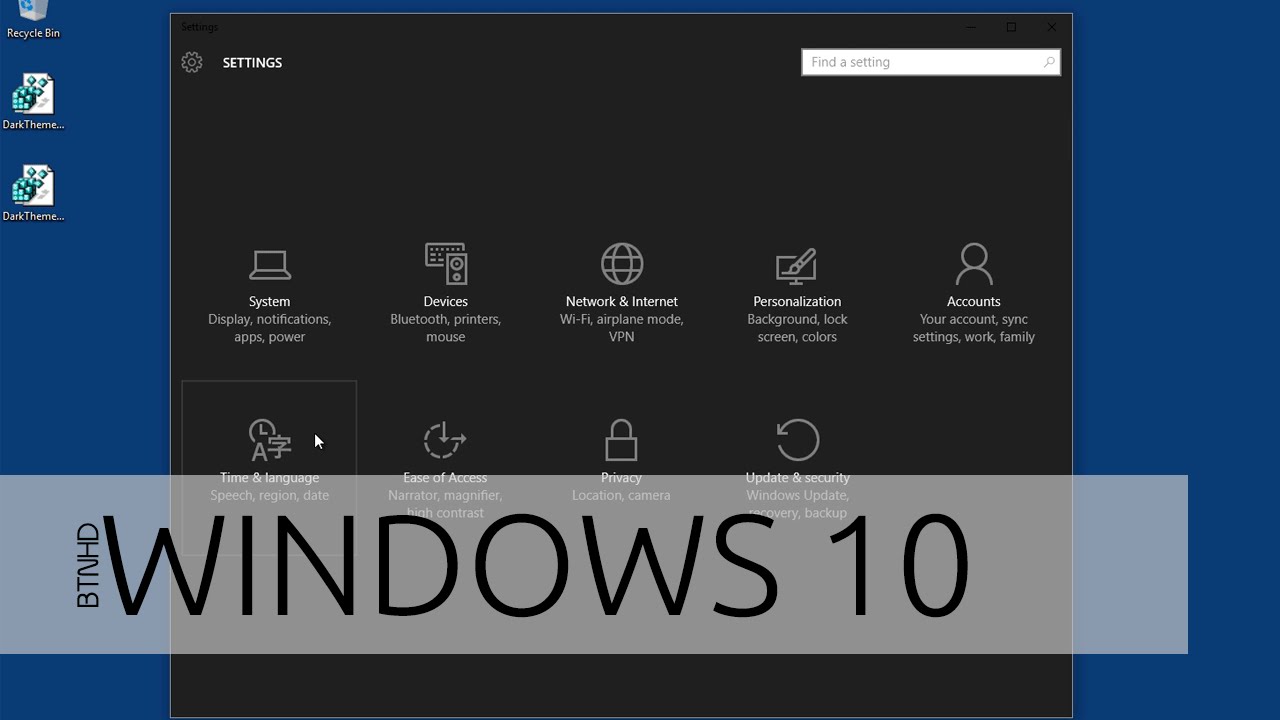
Task: Maximize the Settings window
Action: click(1011, 27)
